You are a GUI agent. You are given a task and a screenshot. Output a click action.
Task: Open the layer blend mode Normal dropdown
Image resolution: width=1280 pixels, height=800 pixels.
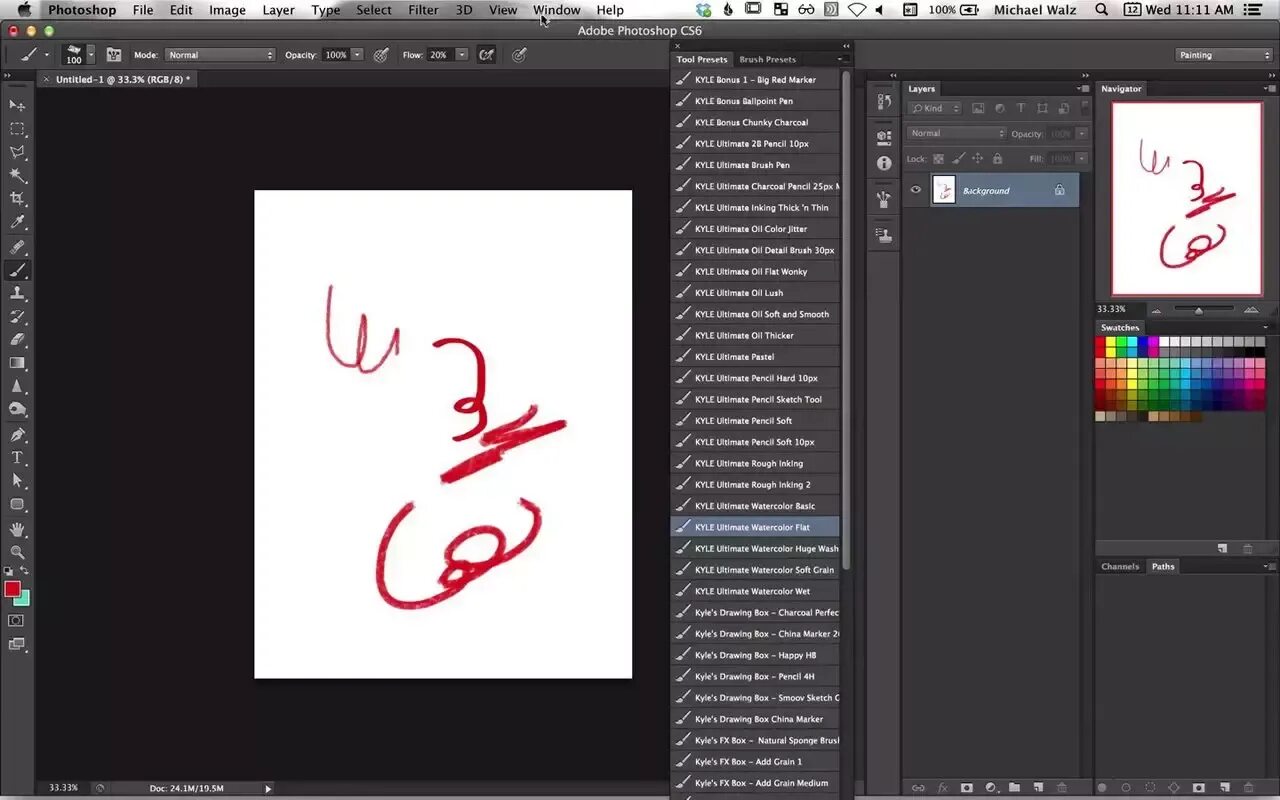(956, 133)
